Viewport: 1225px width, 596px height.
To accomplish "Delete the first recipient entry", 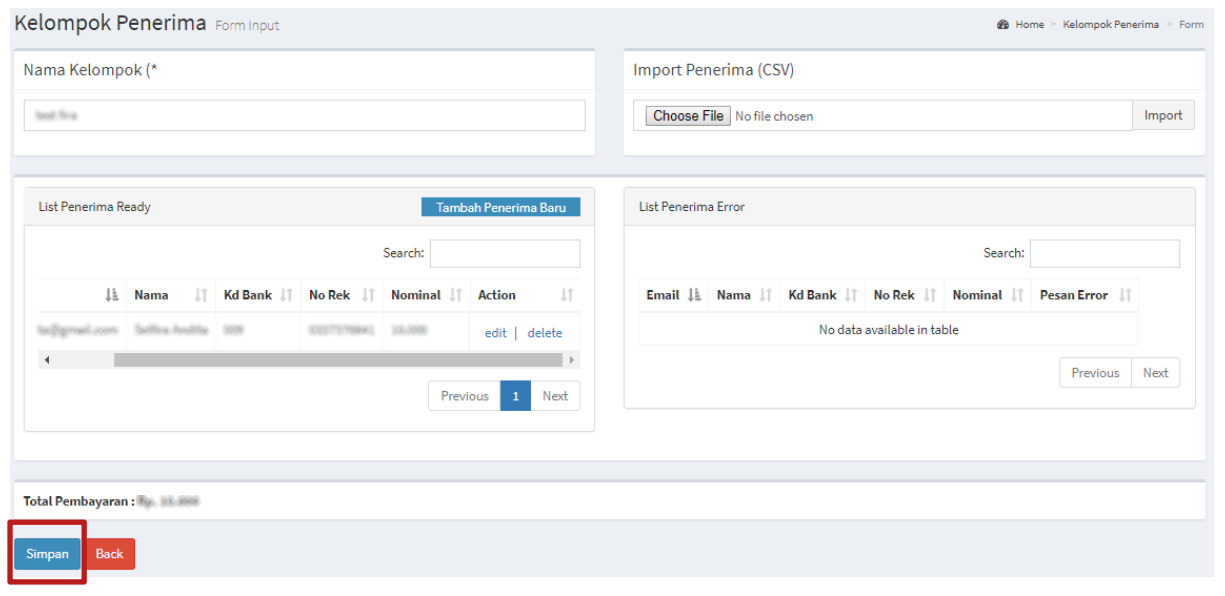I will pyautogui.click(x=545, y=332).
